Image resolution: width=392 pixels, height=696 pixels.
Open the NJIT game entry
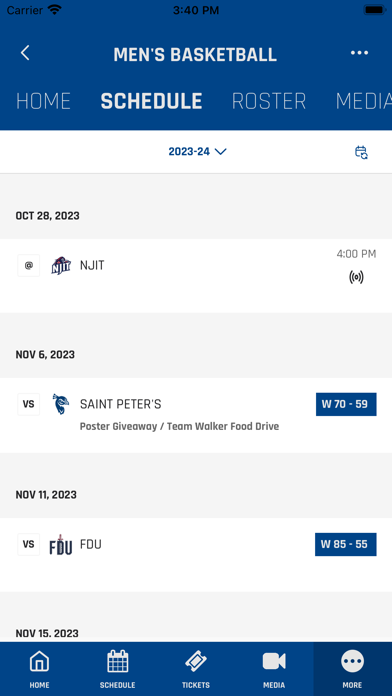[x=196, y=276]
